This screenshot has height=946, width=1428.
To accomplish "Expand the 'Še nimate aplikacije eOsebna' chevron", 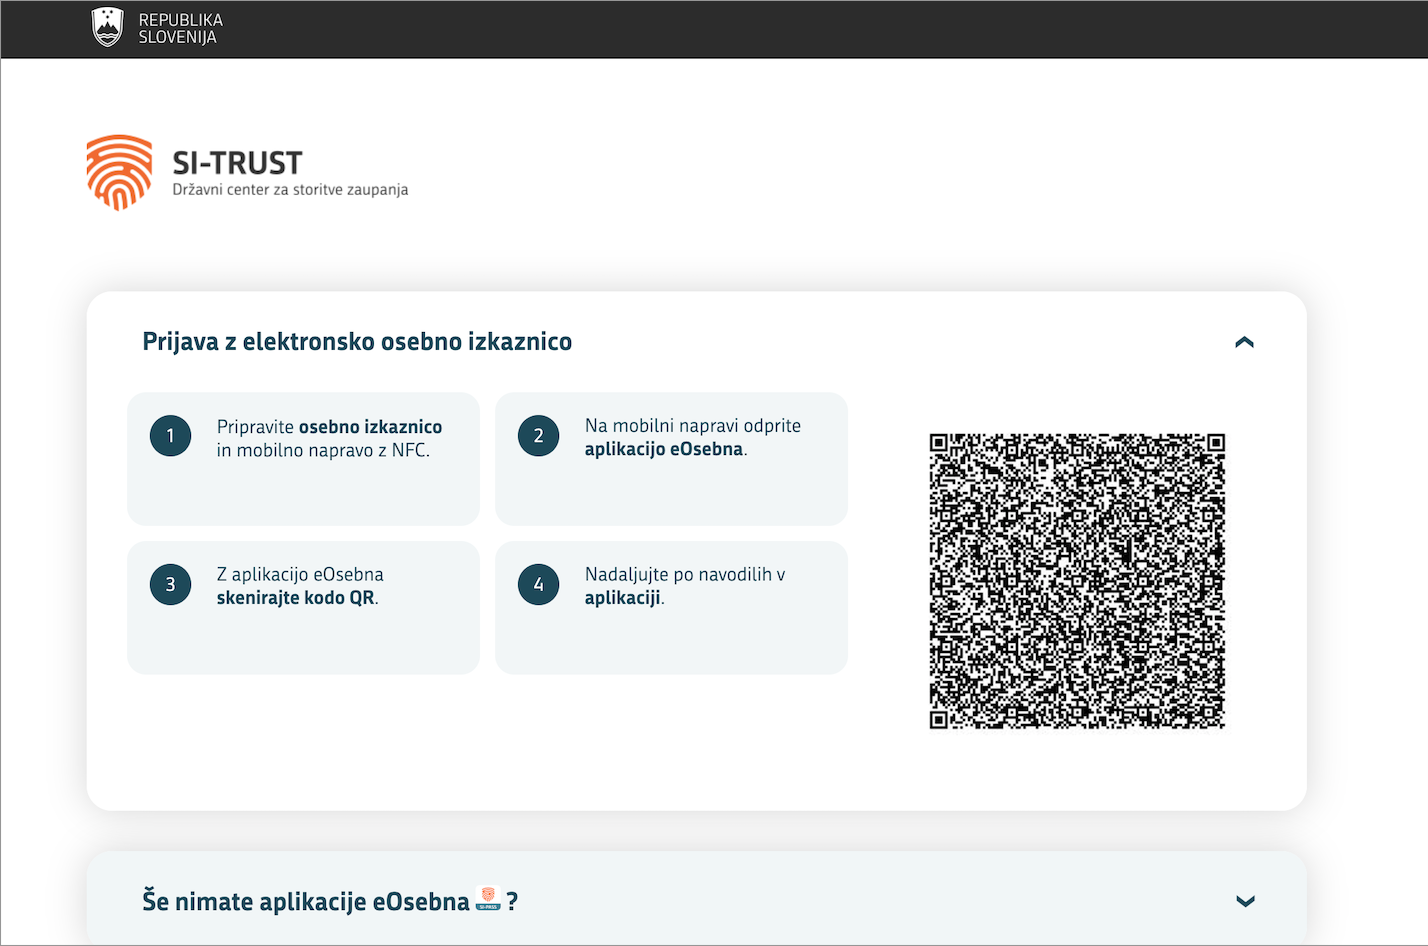I will pyautogui.click(x=1245, y=901).
